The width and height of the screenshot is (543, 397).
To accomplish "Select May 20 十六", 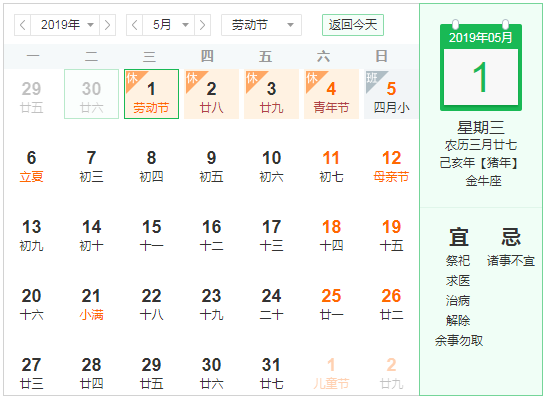I will tap(32, 304).
